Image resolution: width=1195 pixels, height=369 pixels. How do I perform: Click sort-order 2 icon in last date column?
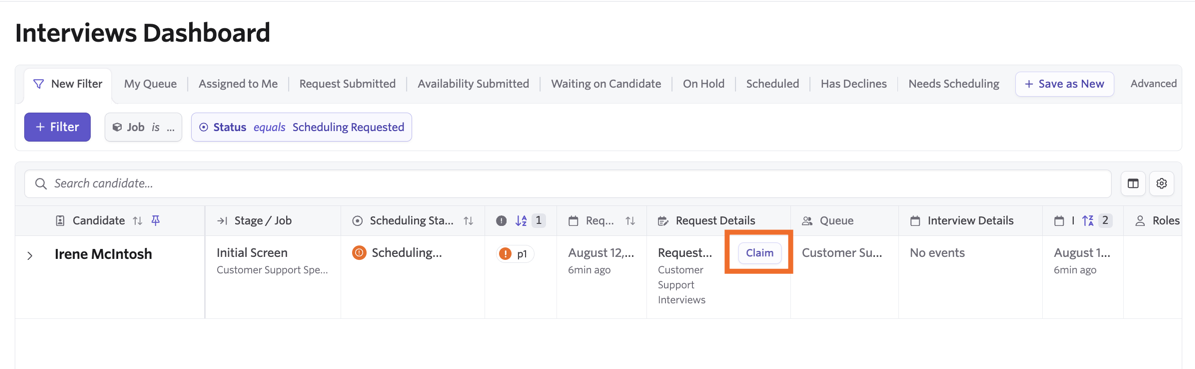click(1088, 220)
